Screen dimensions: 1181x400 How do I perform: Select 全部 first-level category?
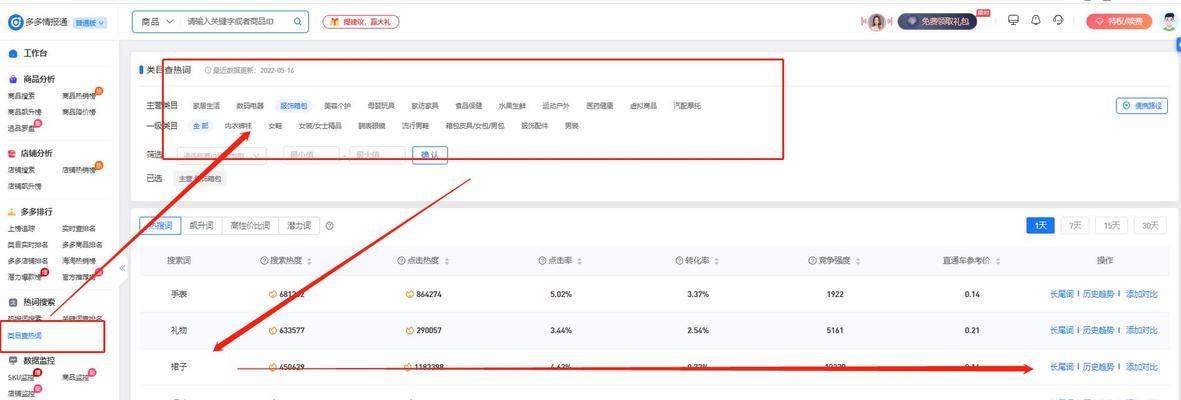tap(200, 126)
